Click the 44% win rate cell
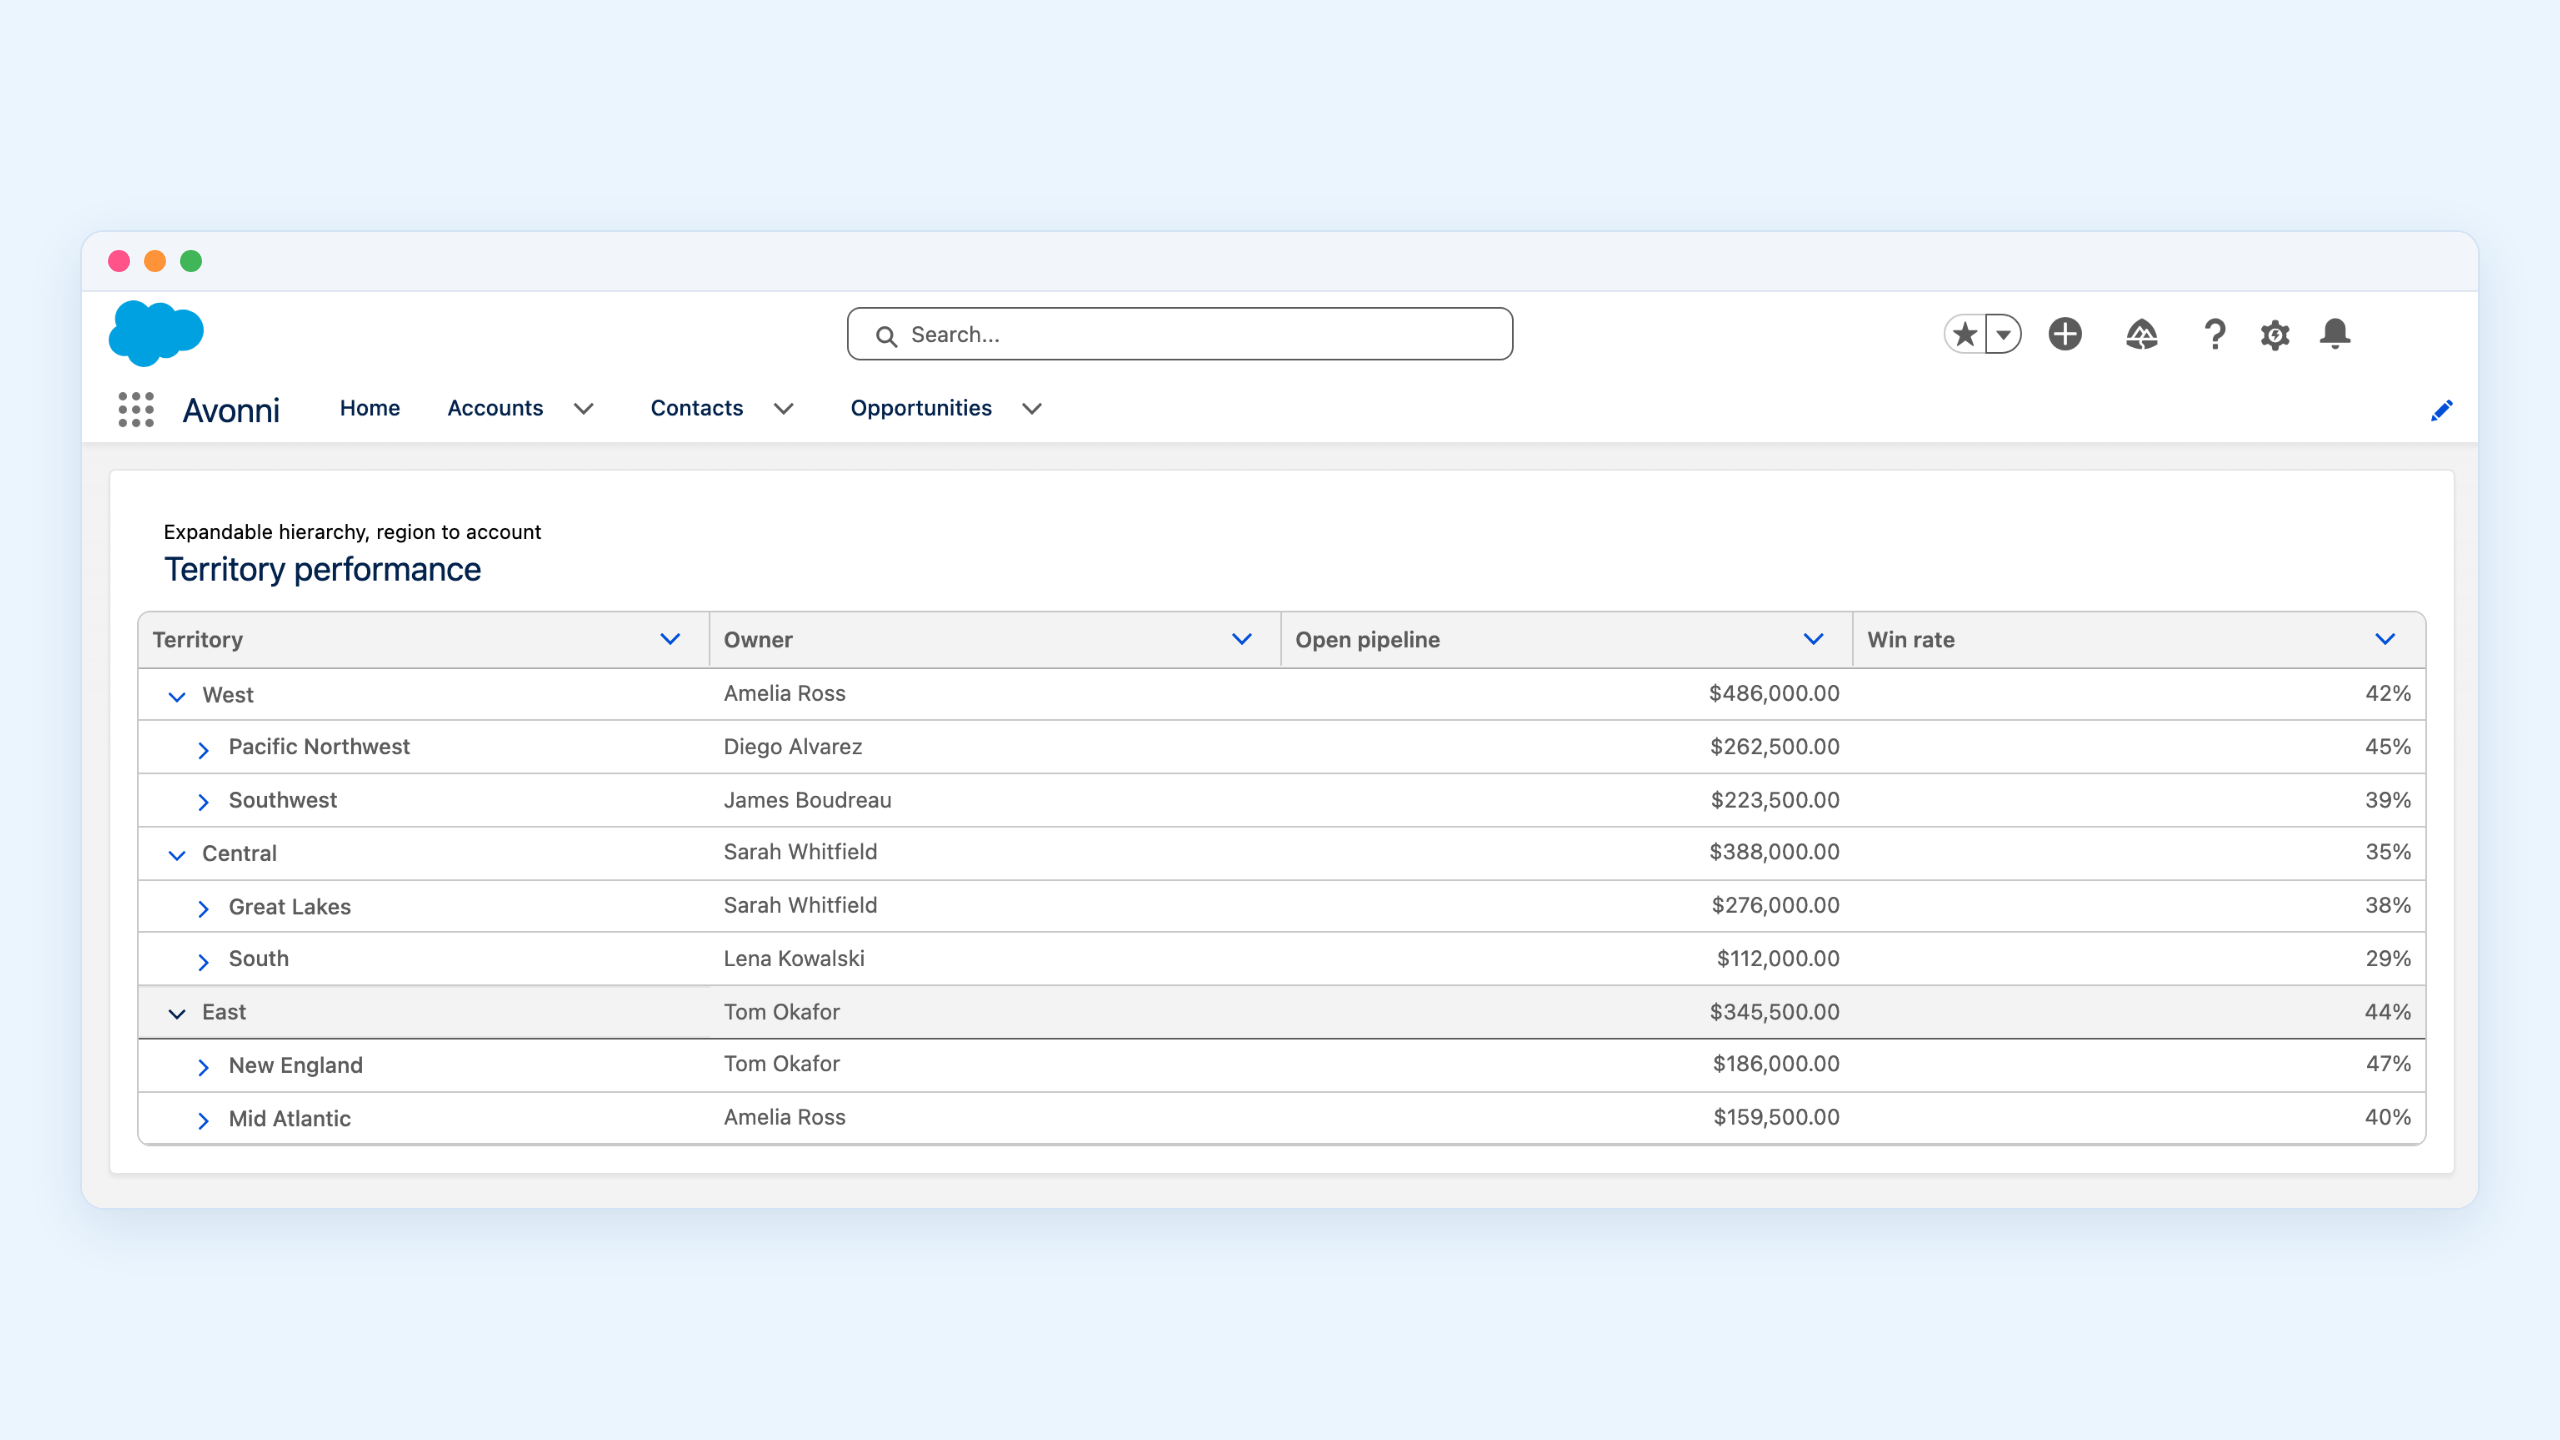The width and height of the screenshot is (2560, 1440). [2388, 1012]
